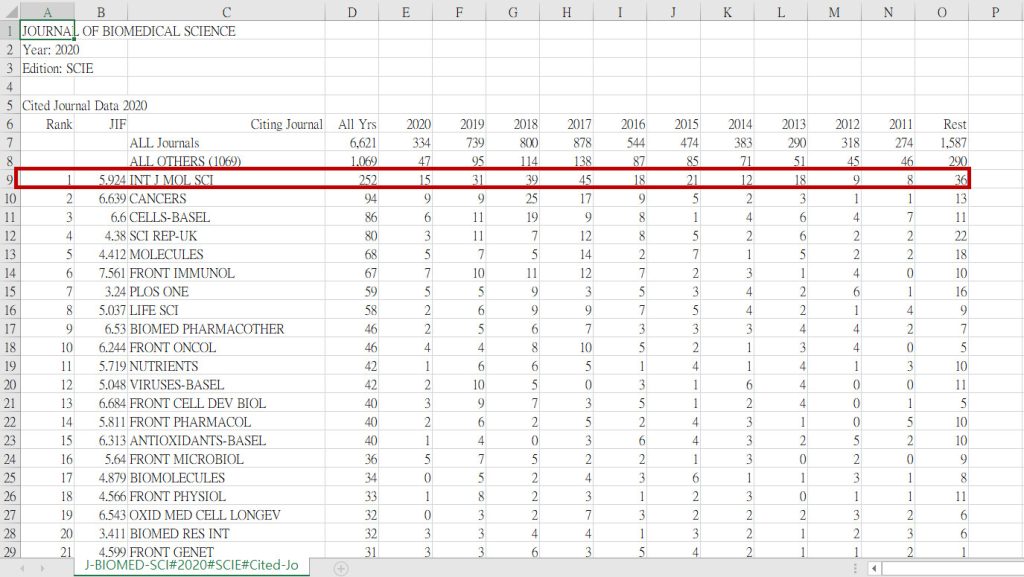The height and width of the screenshot is (577, 1024).
Task: Select the 'FRONT PHARMACOL' cell
Action: [x=226, y=422]
